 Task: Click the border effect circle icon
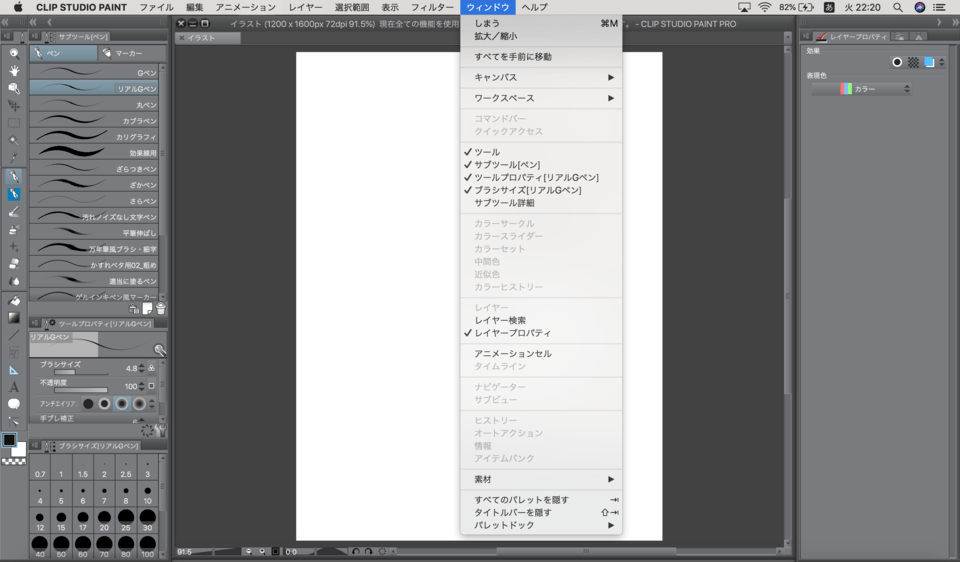(x=897, y=62)
